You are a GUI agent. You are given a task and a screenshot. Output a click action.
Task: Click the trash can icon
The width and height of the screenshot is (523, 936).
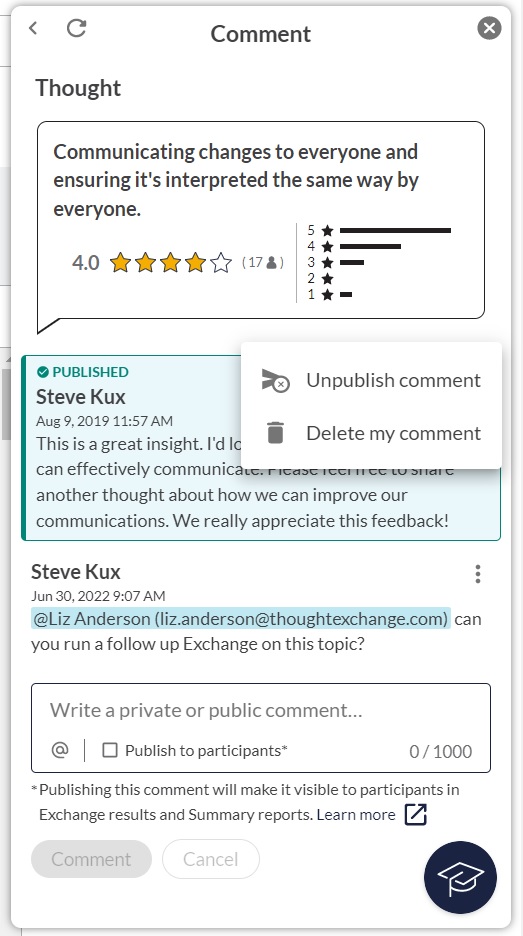point(275,433)
